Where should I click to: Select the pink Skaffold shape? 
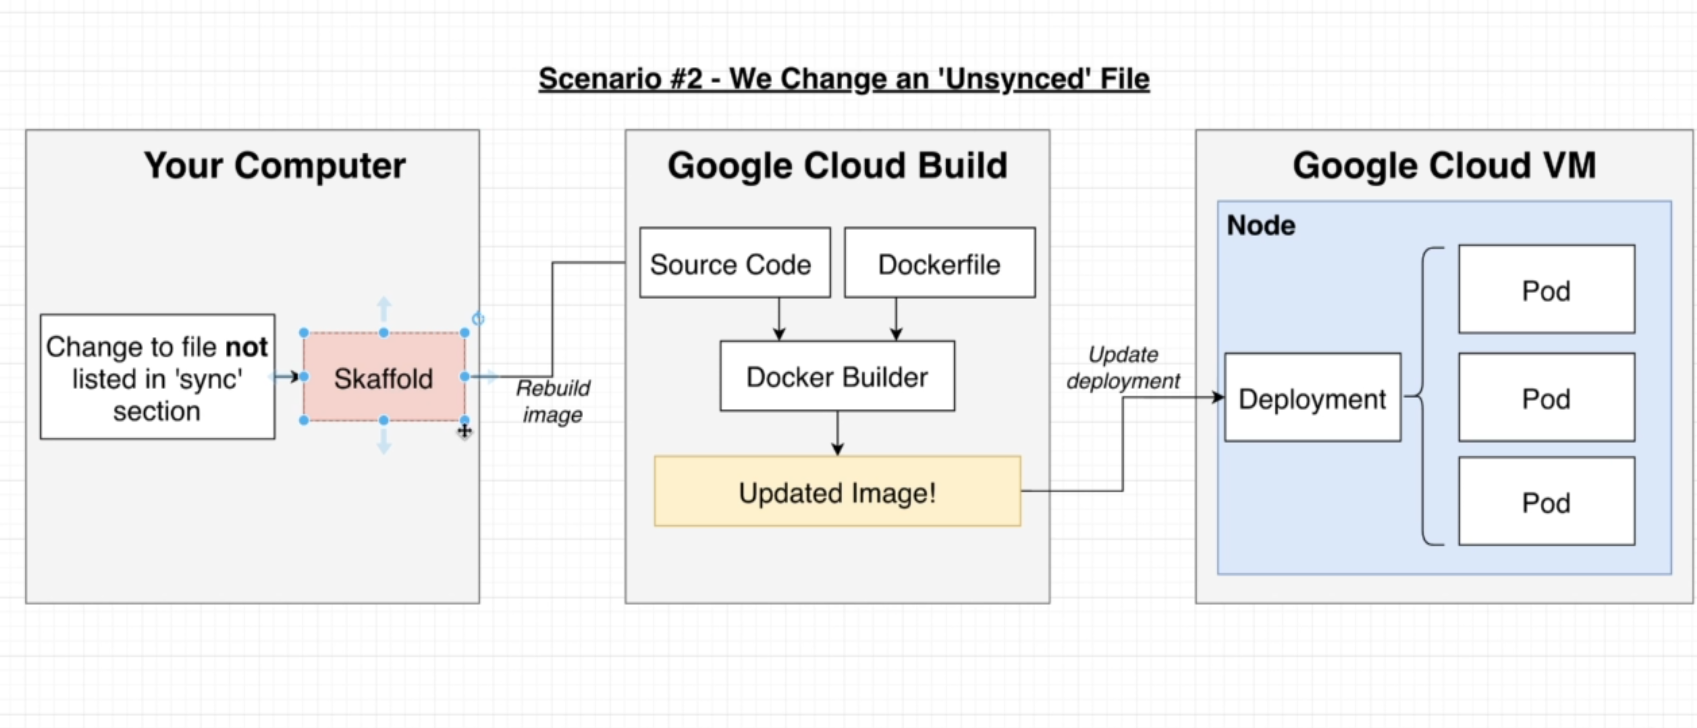(384, 377)
